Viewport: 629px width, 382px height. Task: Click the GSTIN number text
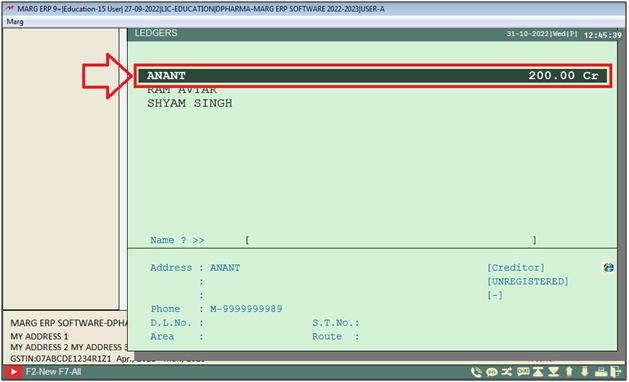pos(60,358)
